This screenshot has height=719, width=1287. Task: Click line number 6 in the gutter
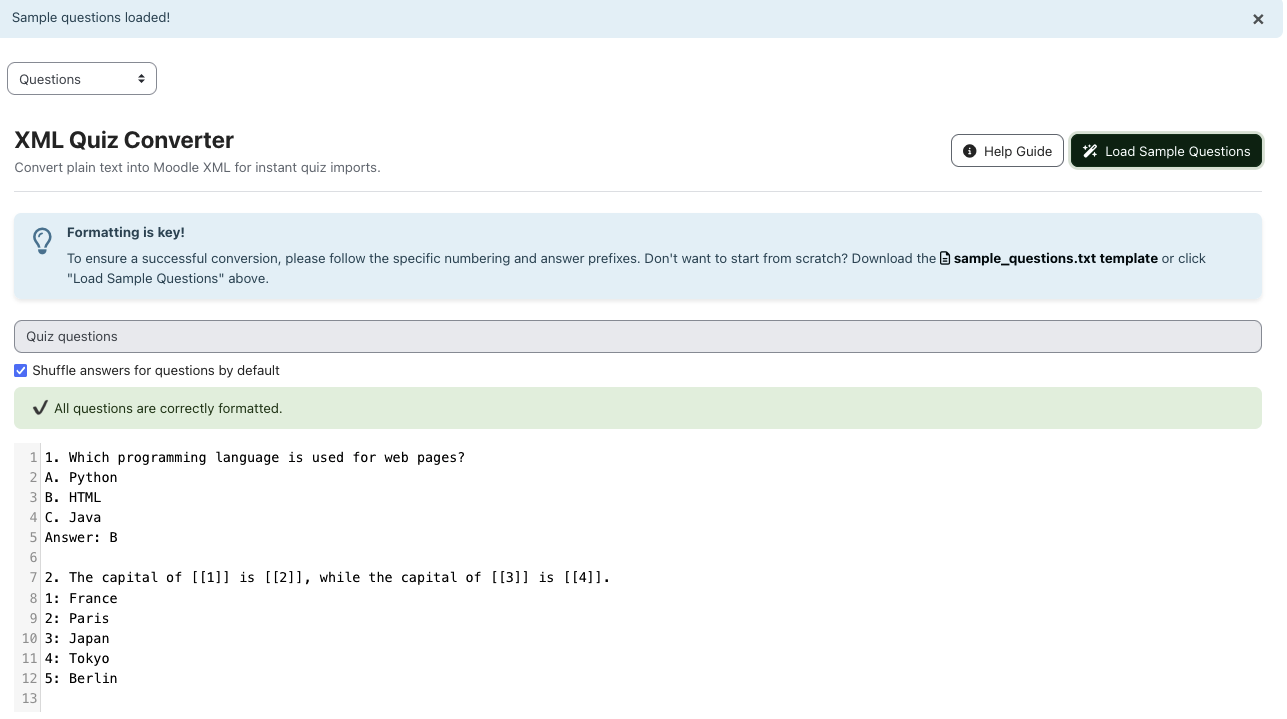33,557
